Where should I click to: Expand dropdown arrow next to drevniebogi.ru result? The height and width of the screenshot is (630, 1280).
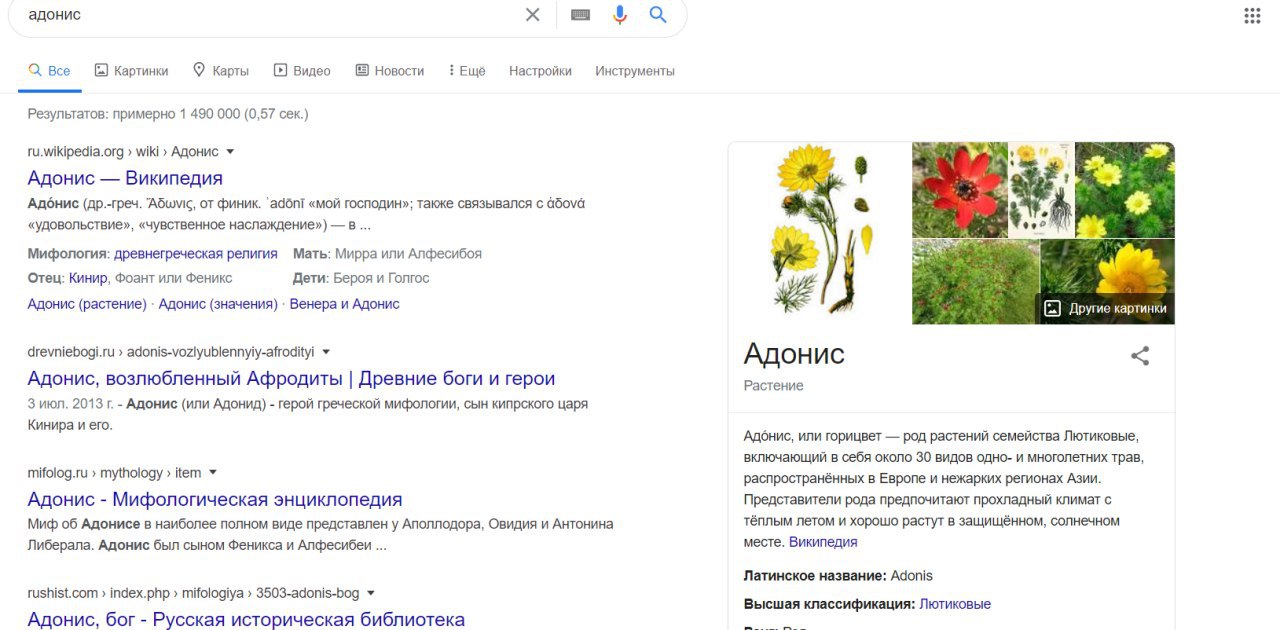326,352
